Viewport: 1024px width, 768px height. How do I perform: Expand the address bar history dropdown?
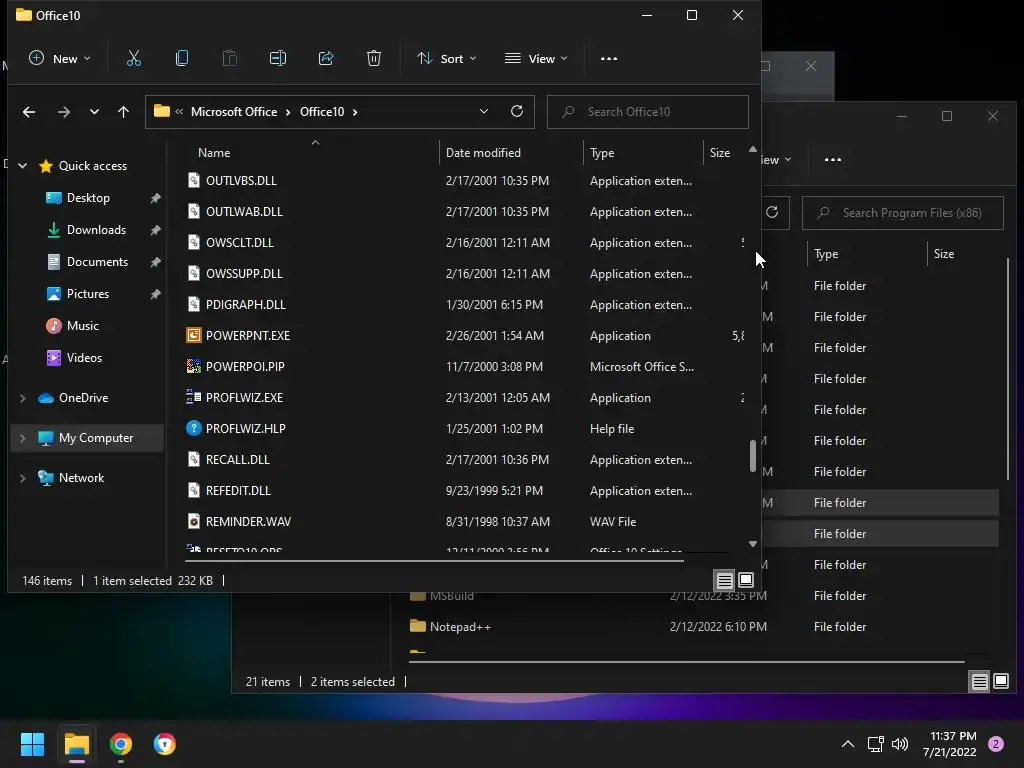tap(484, 112)
